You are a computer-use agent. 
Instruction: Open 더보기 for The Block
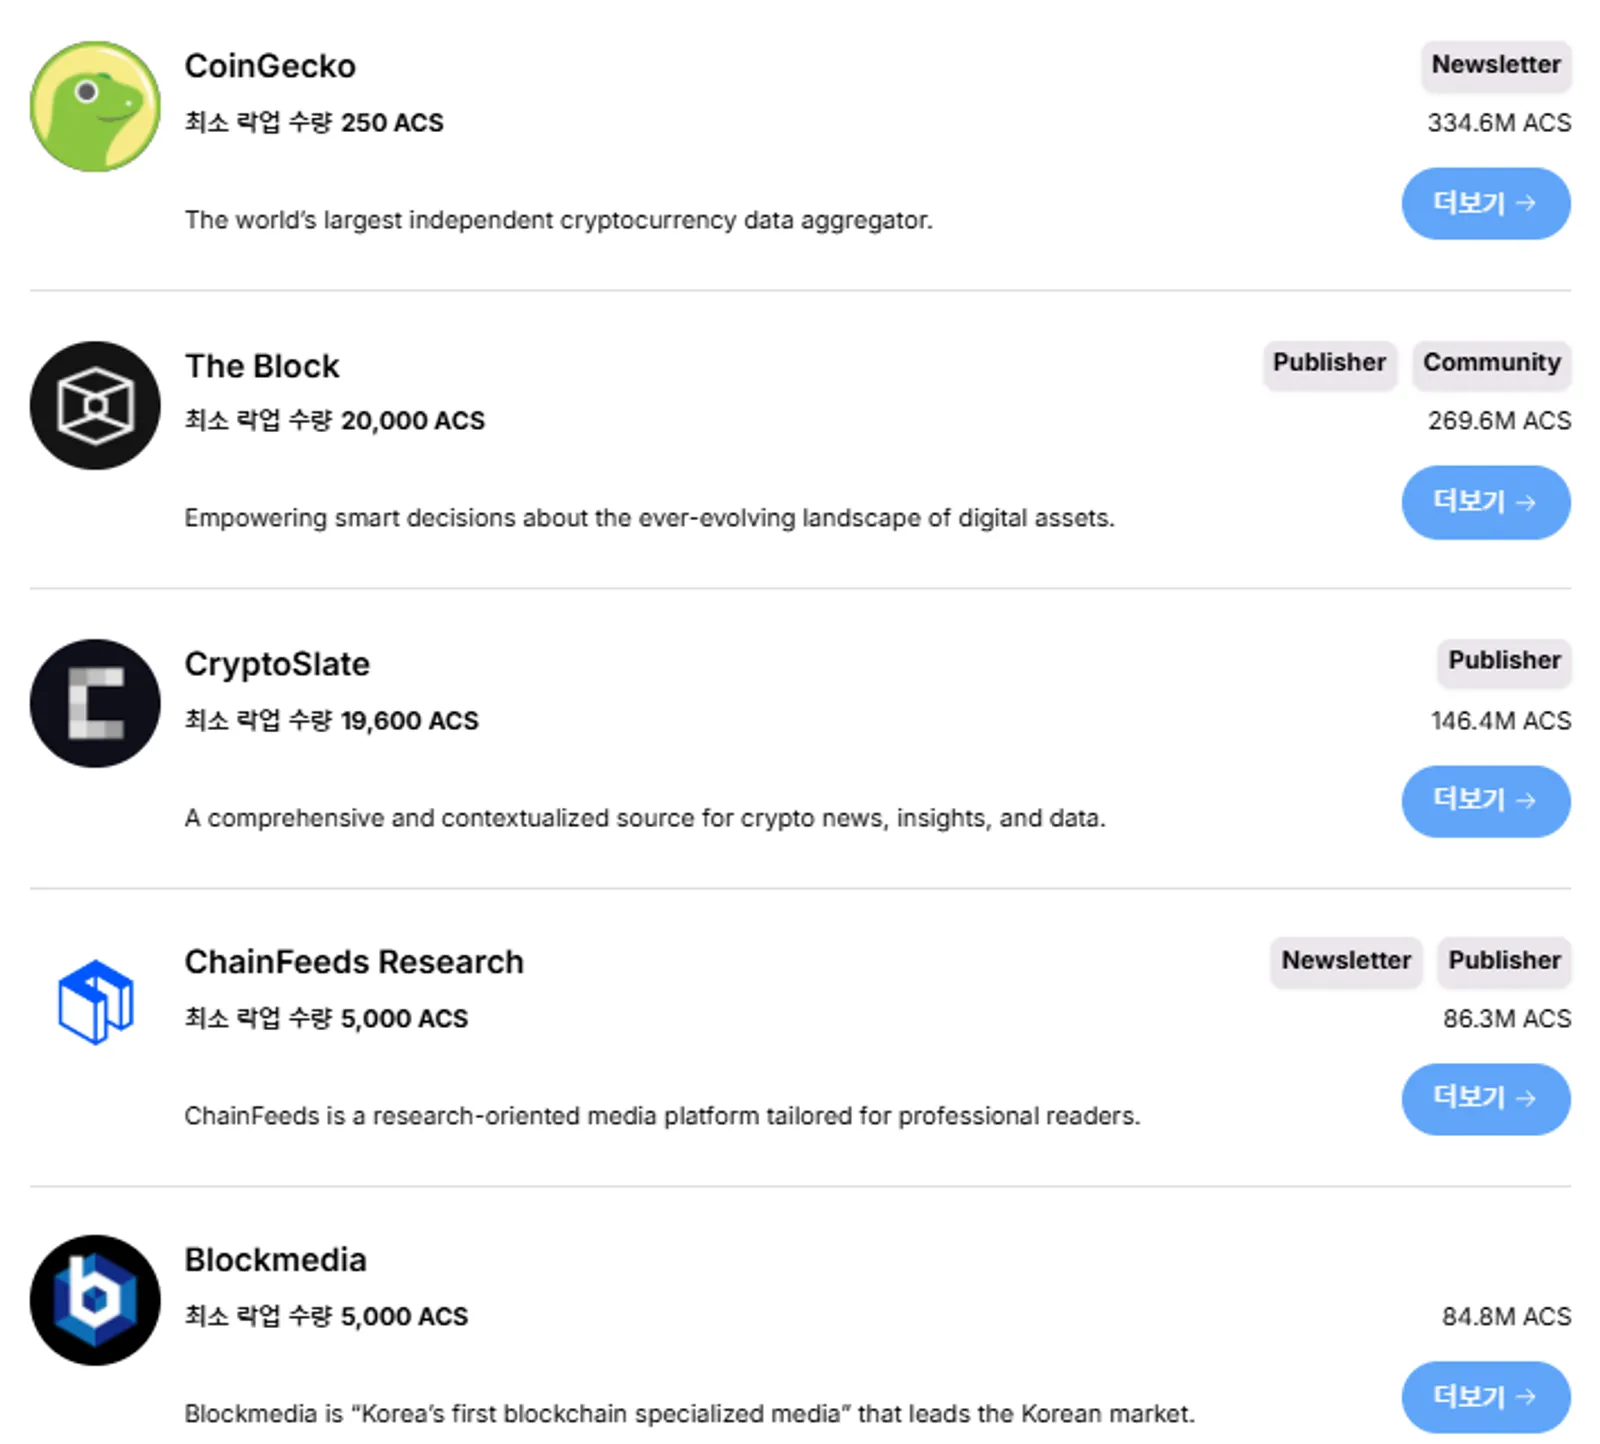coord(1485,502)
